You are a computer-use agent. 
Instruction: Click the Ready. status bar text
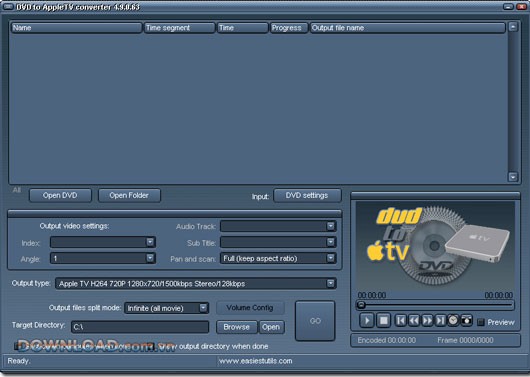(x=19, y=361)
